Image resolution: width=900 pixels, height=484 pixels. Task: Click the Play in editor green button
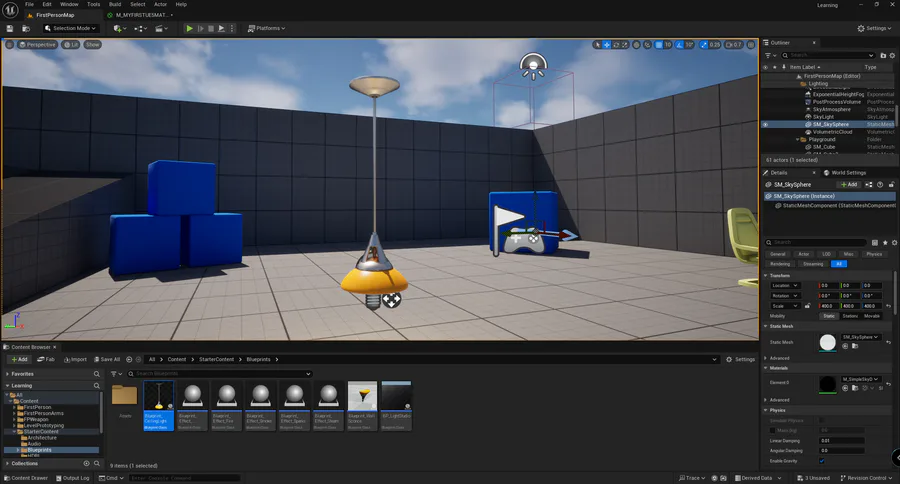[189, 28]
